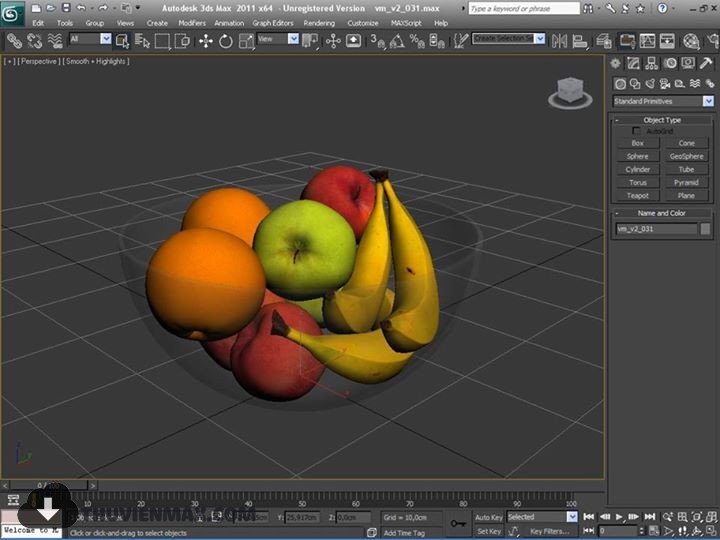Screen dimensions: 720x540
Task: Enable the AutoGrid checkbox
Action: (x=636, y=131)
